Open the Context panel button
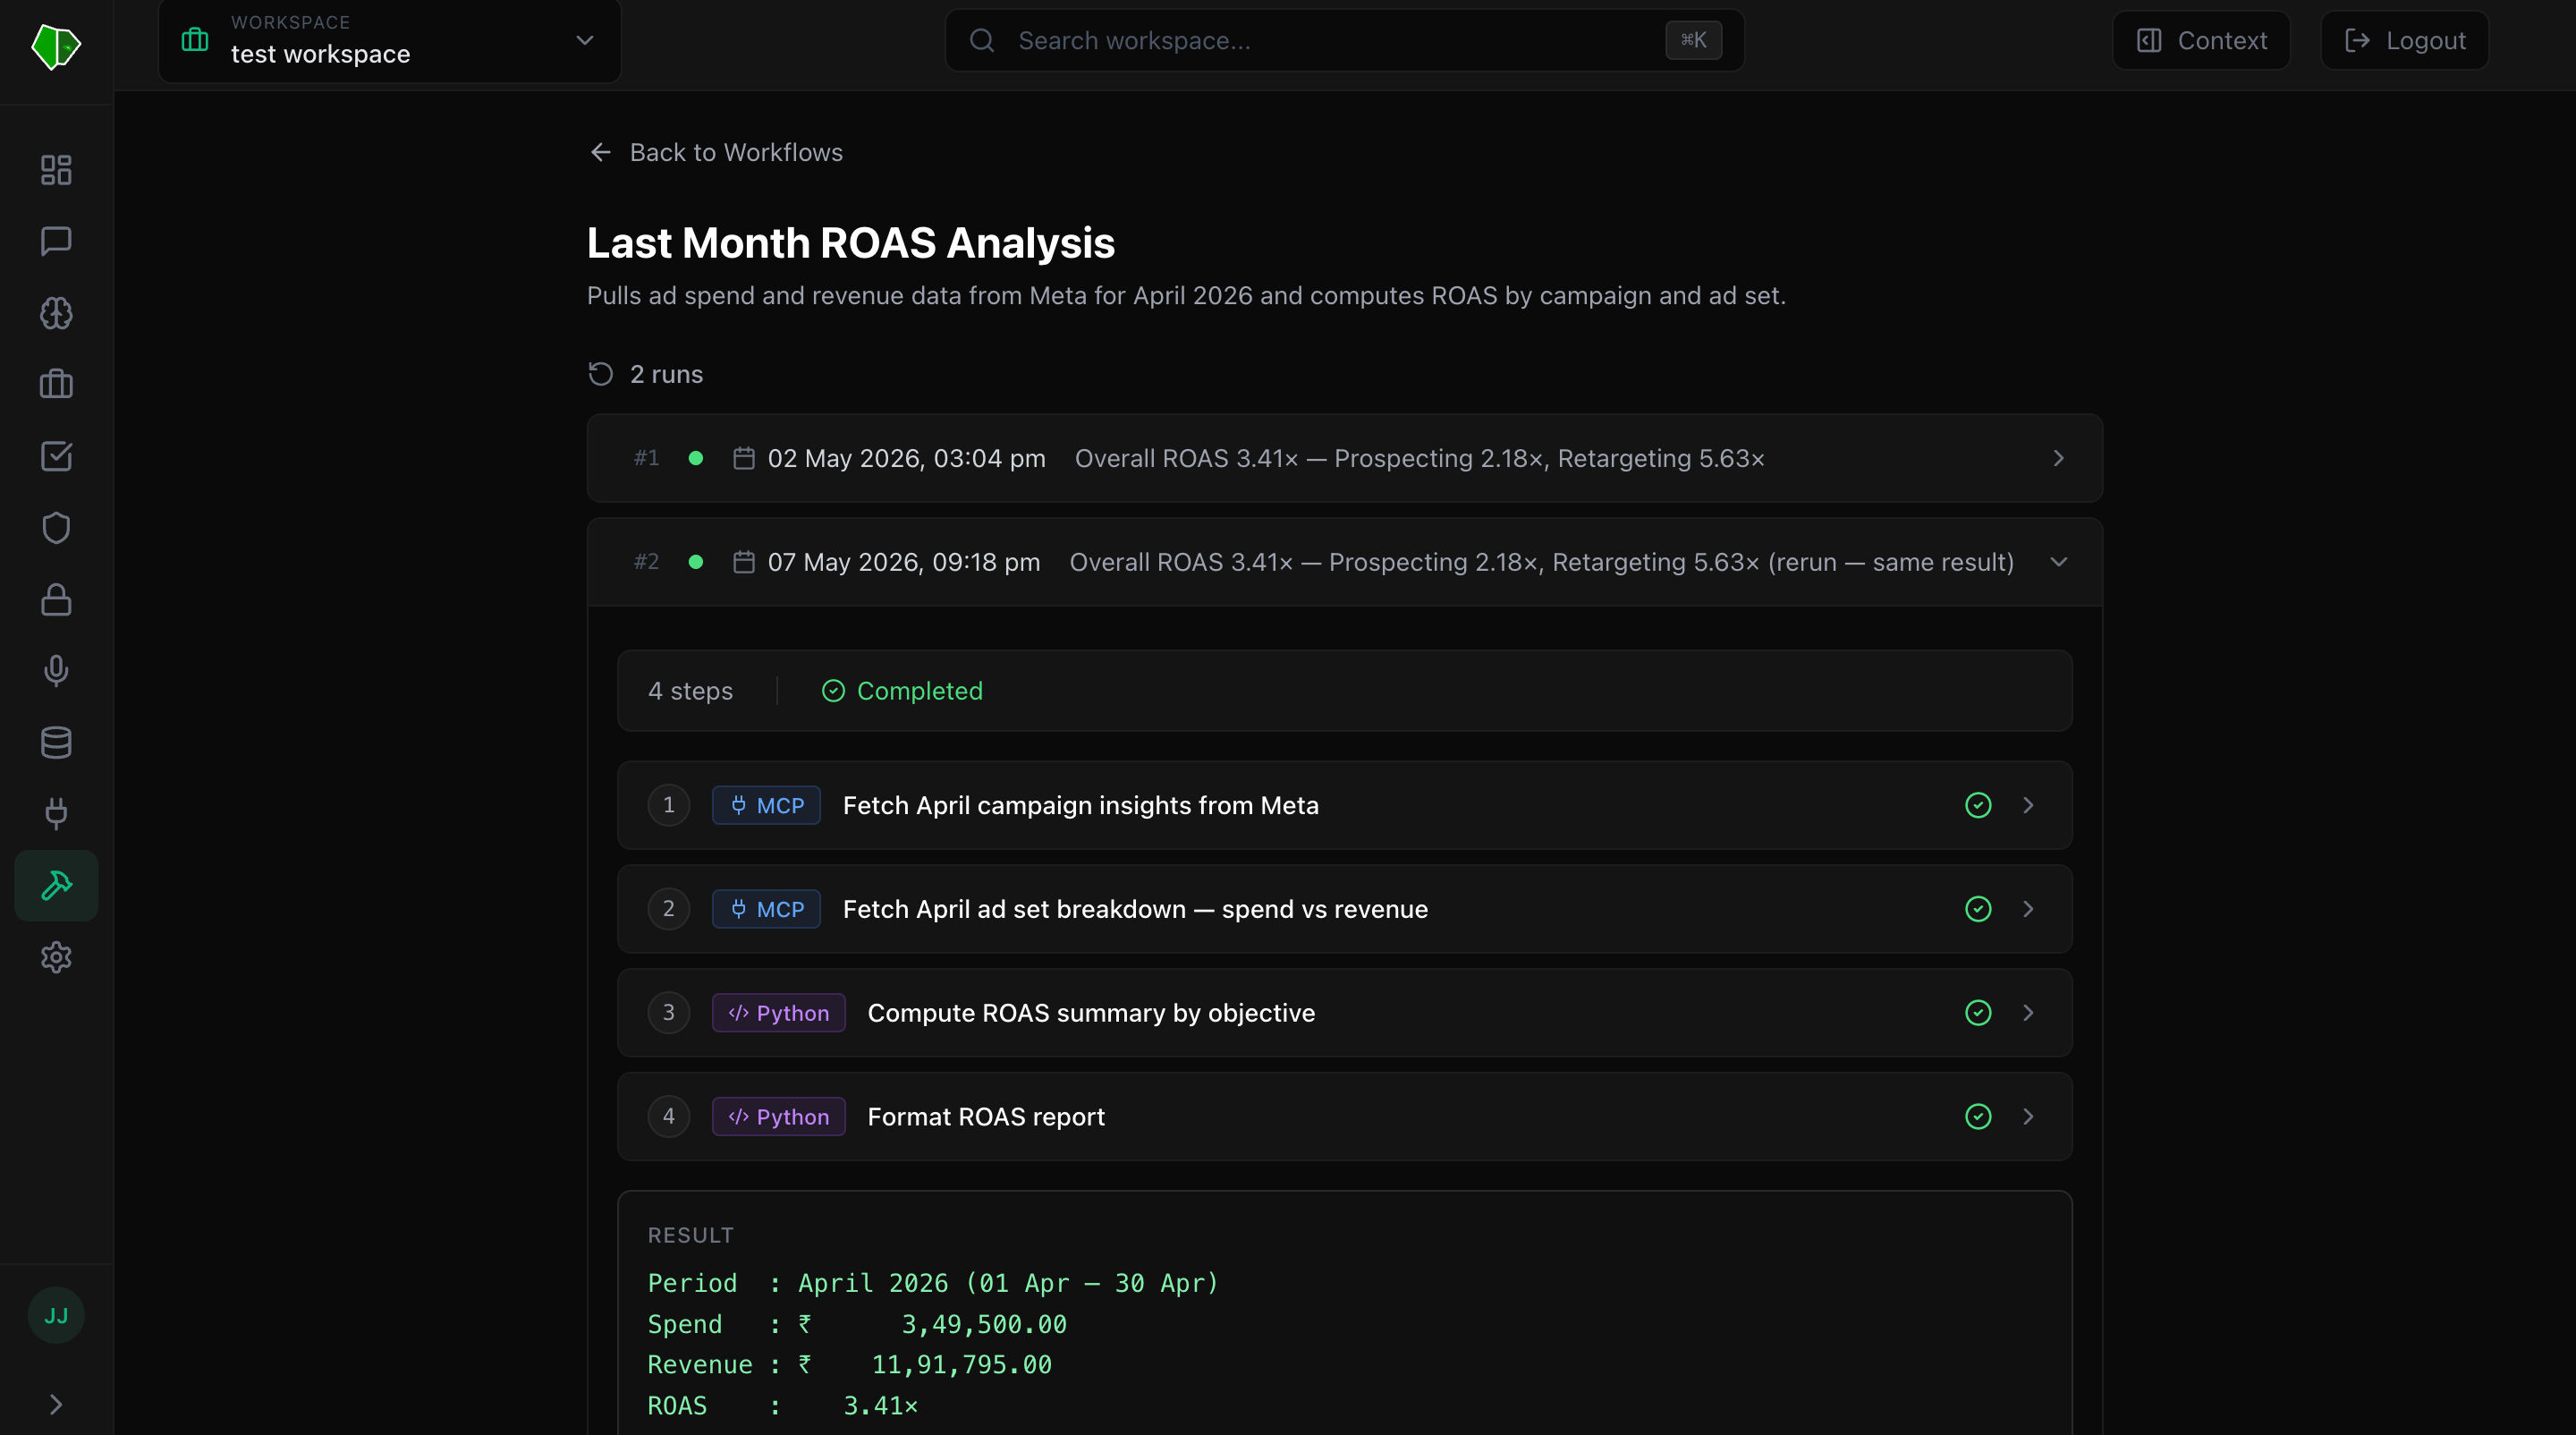2576x1435 pixels. [x=2201, y=40]
